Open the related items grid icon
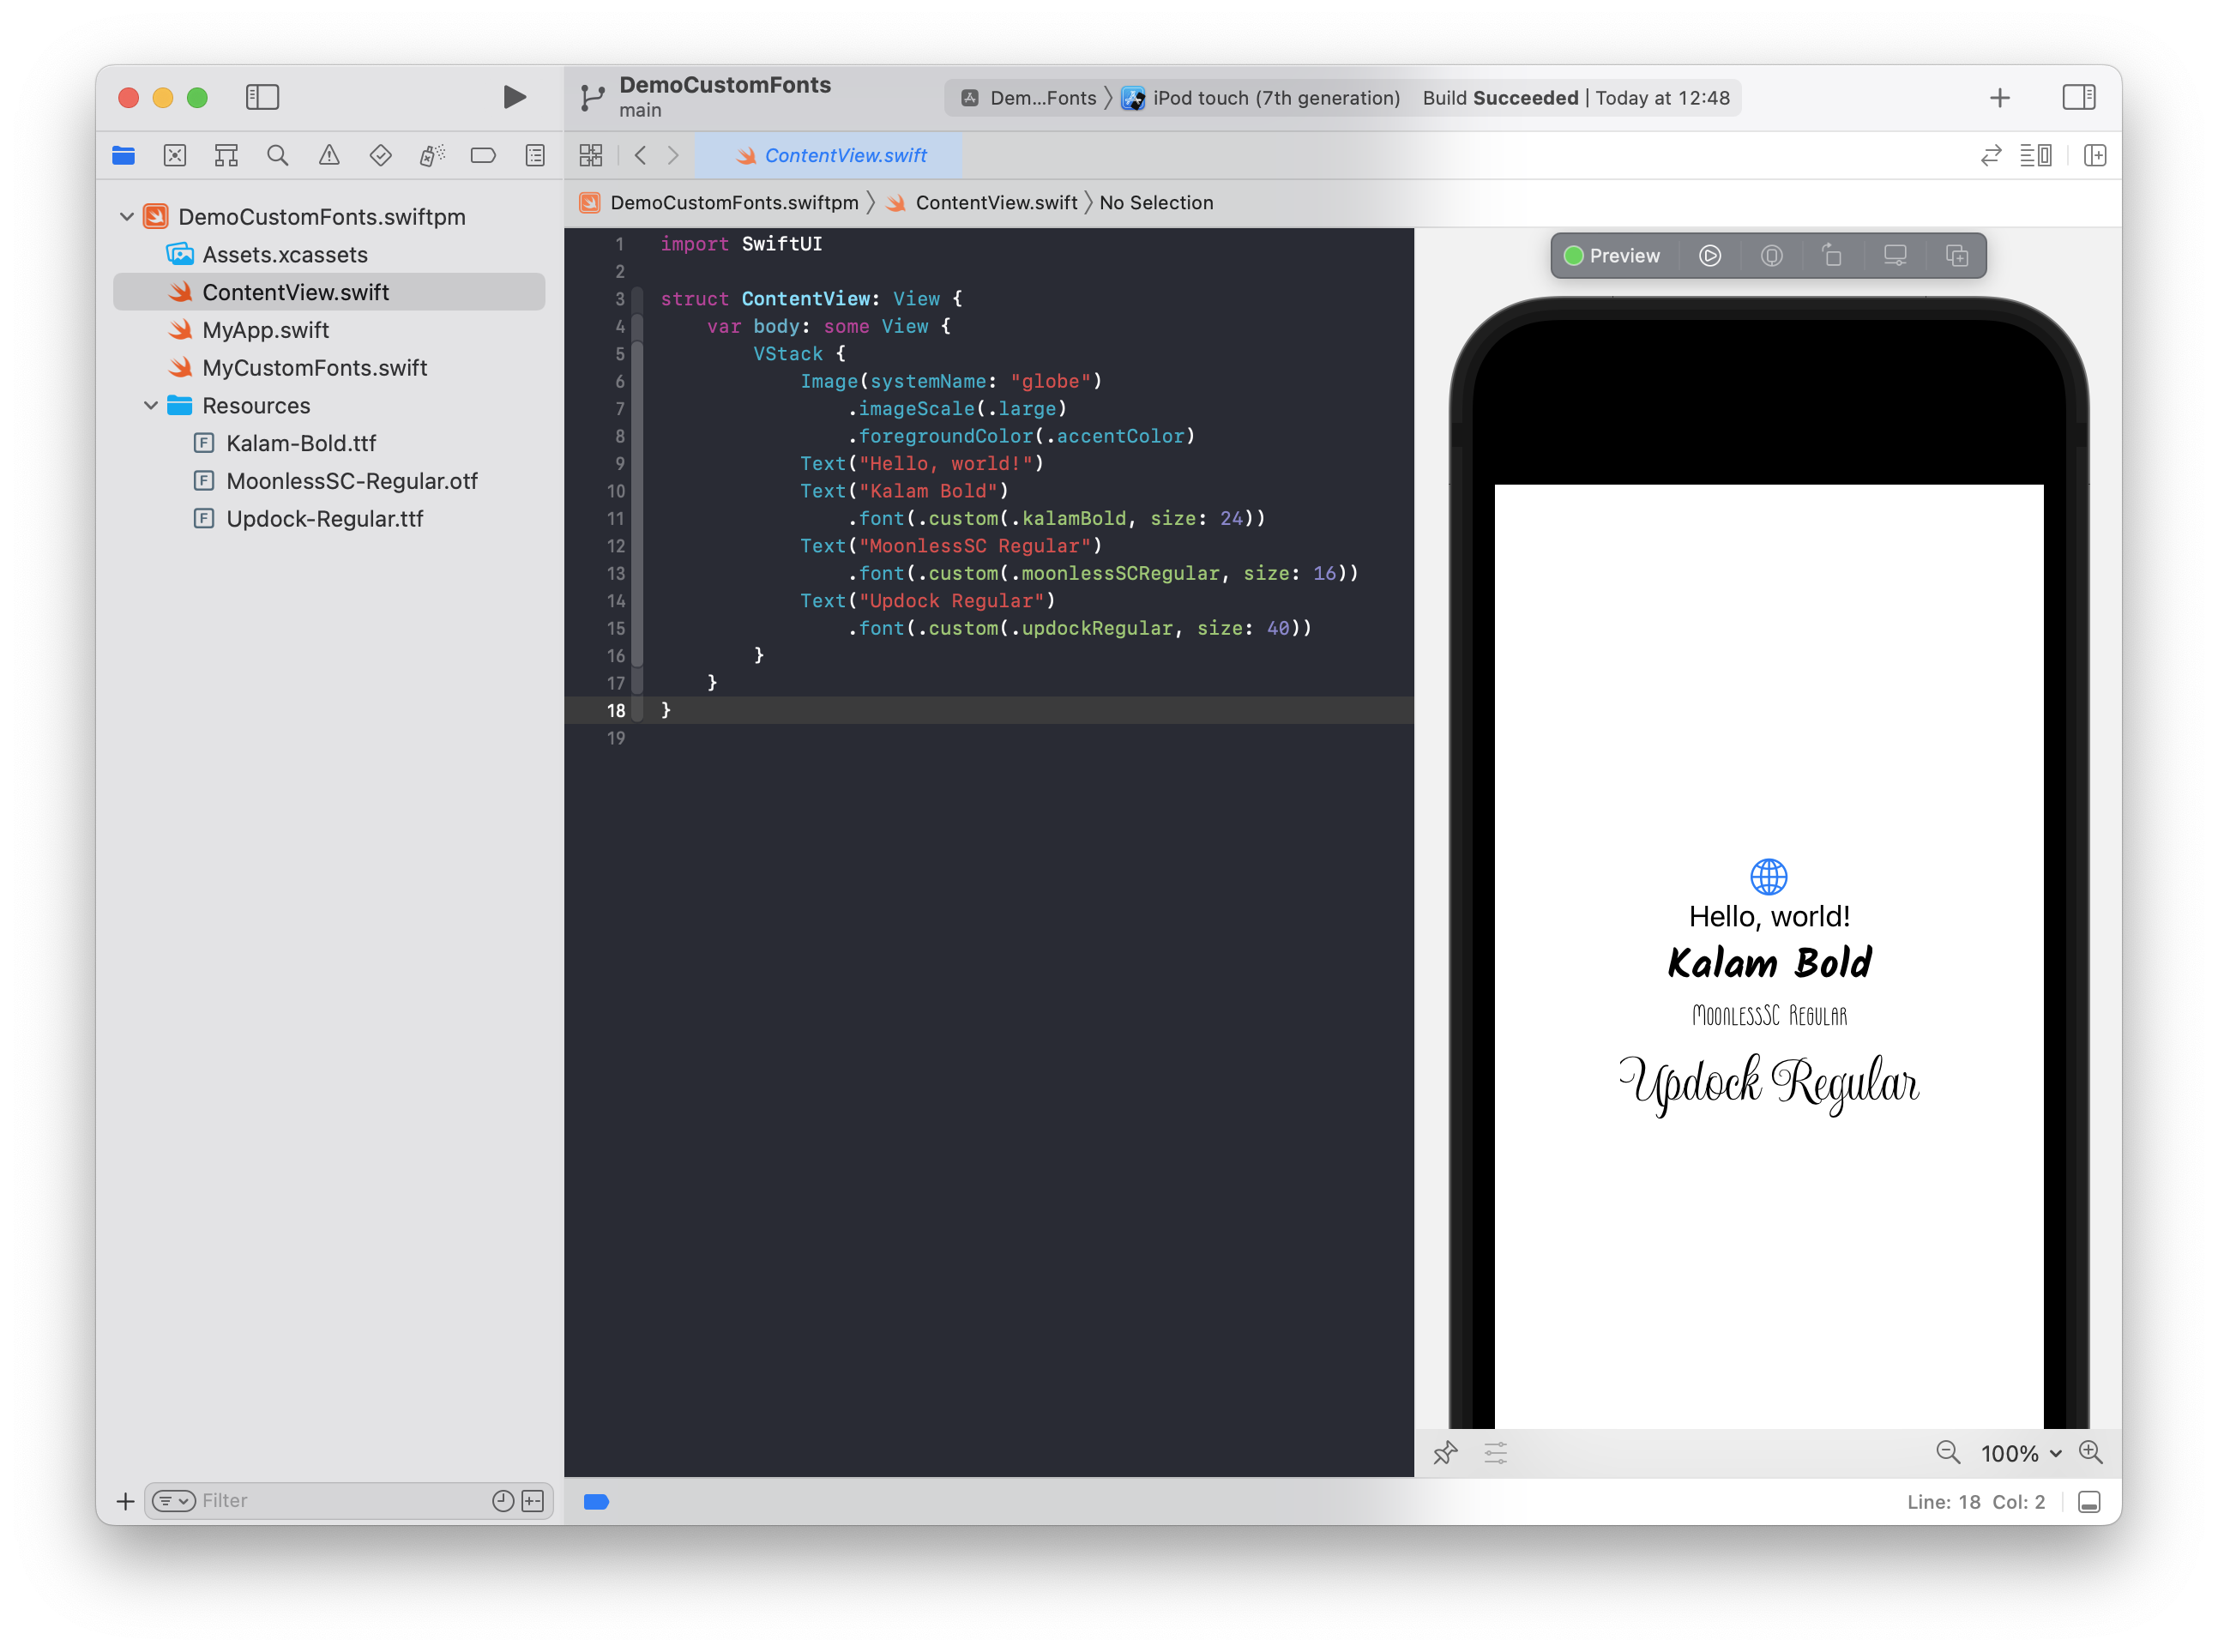 tap(591, 155)
